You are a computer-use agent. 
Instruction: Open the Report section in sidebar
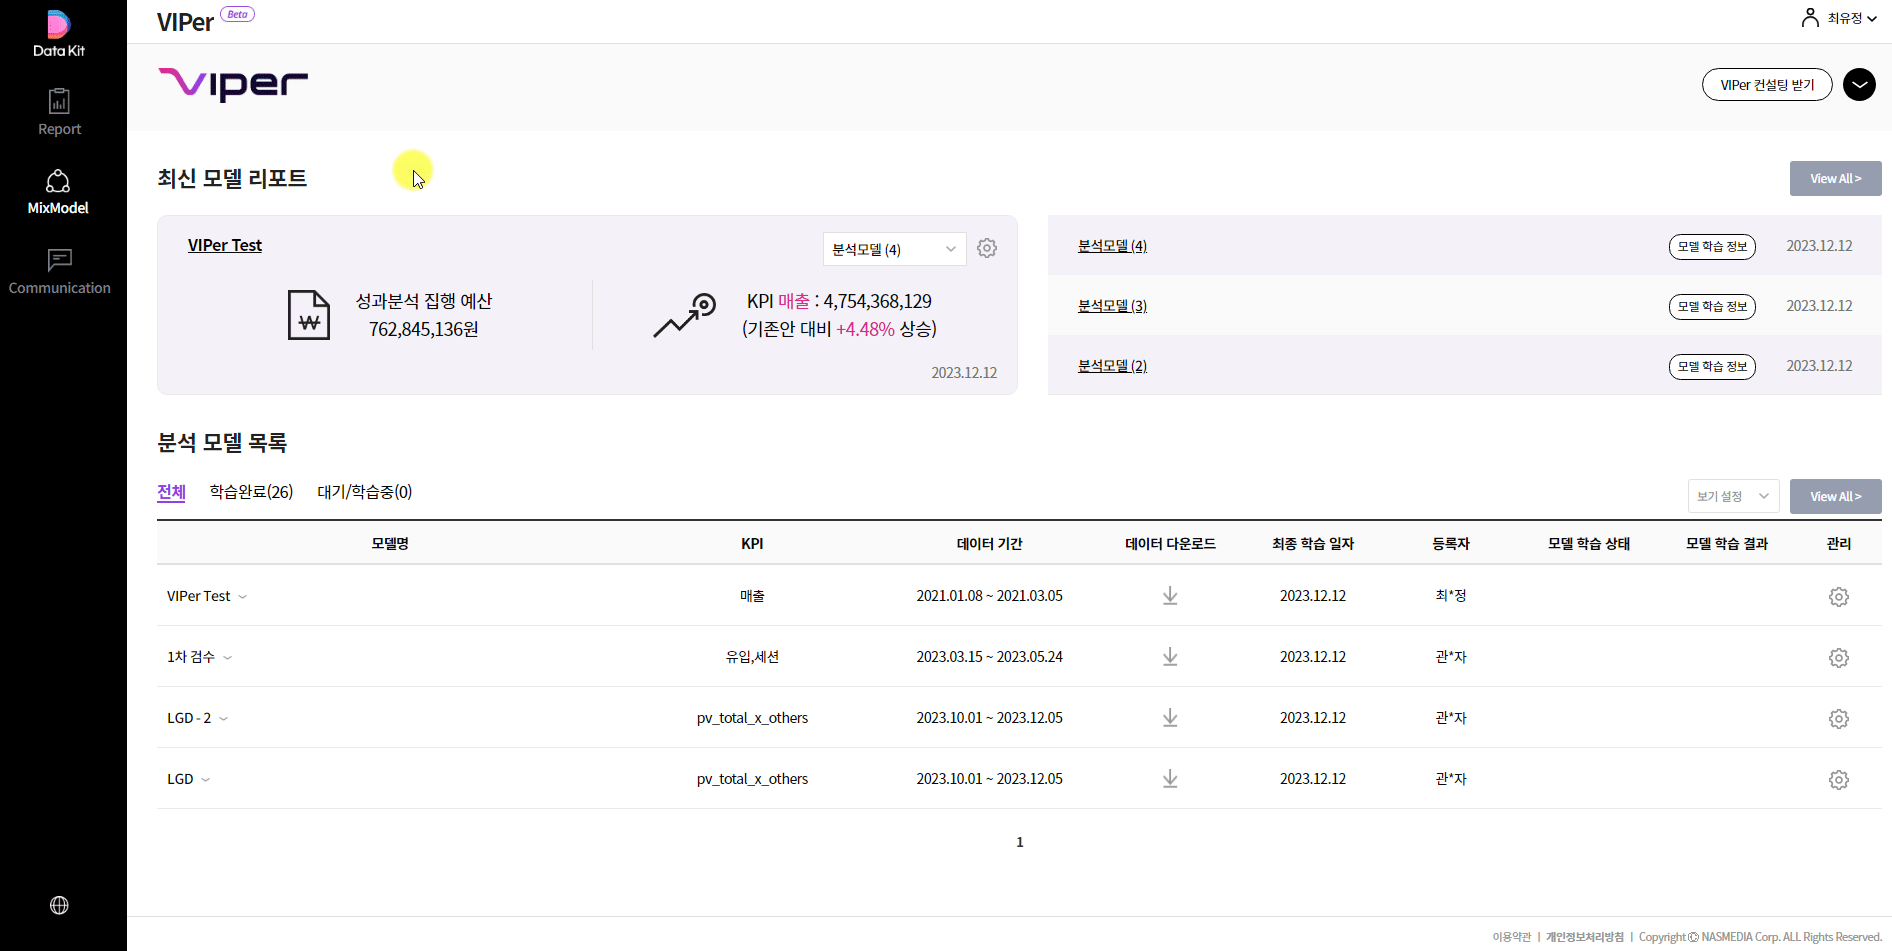pos(59,112)
